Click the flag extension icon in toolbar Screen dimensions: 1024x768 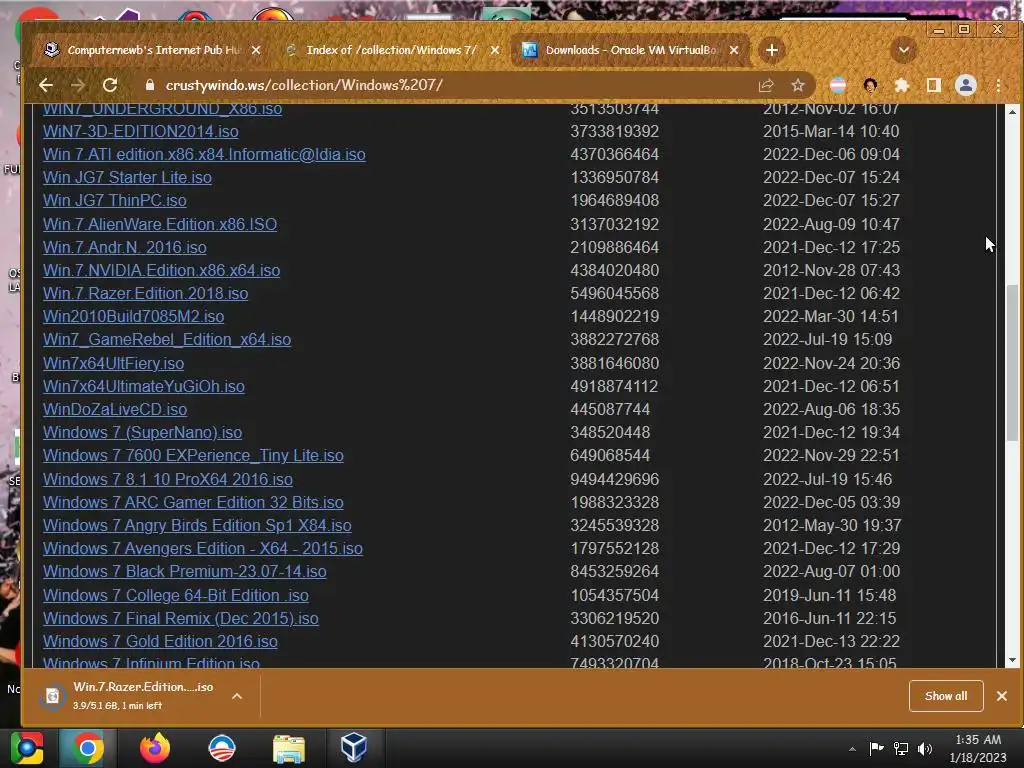838,85
